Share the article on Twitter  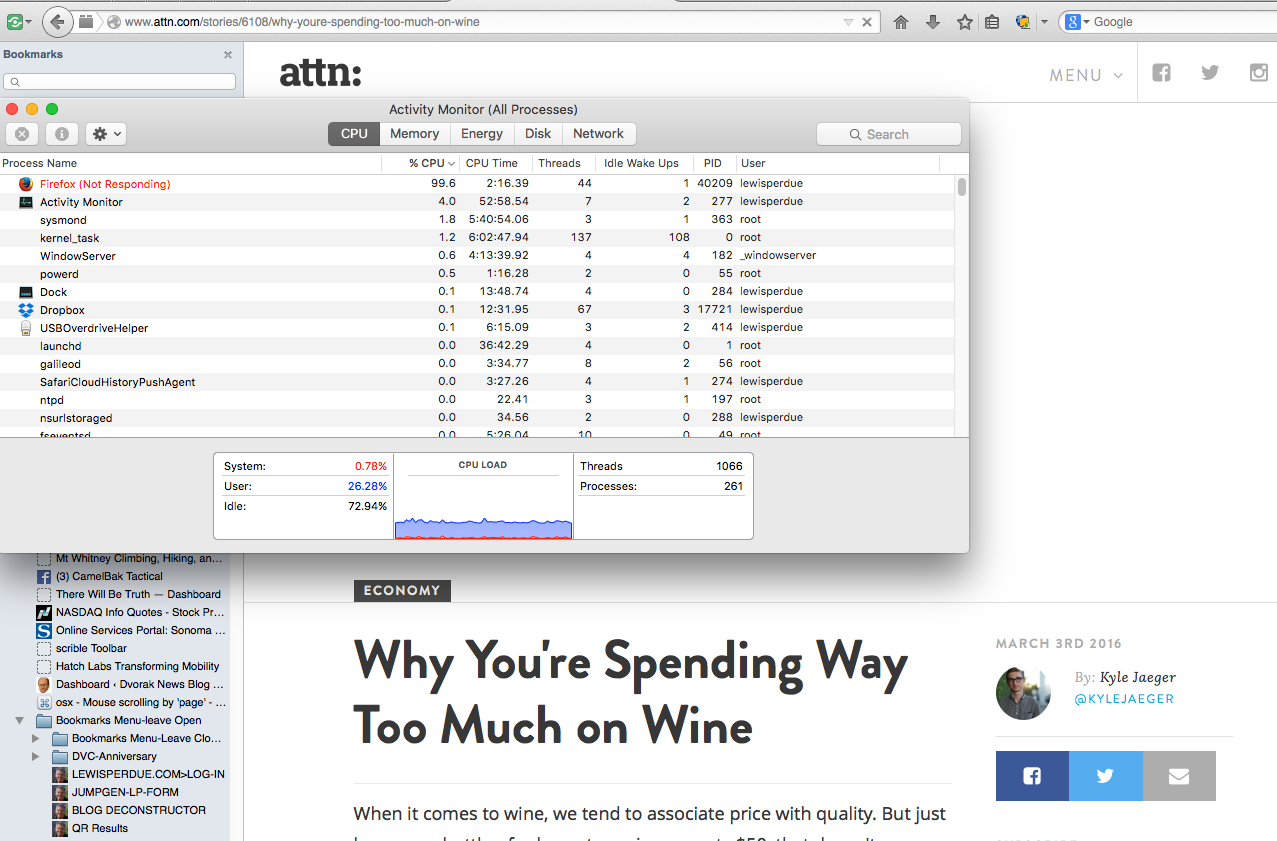tap(1105, 776)
